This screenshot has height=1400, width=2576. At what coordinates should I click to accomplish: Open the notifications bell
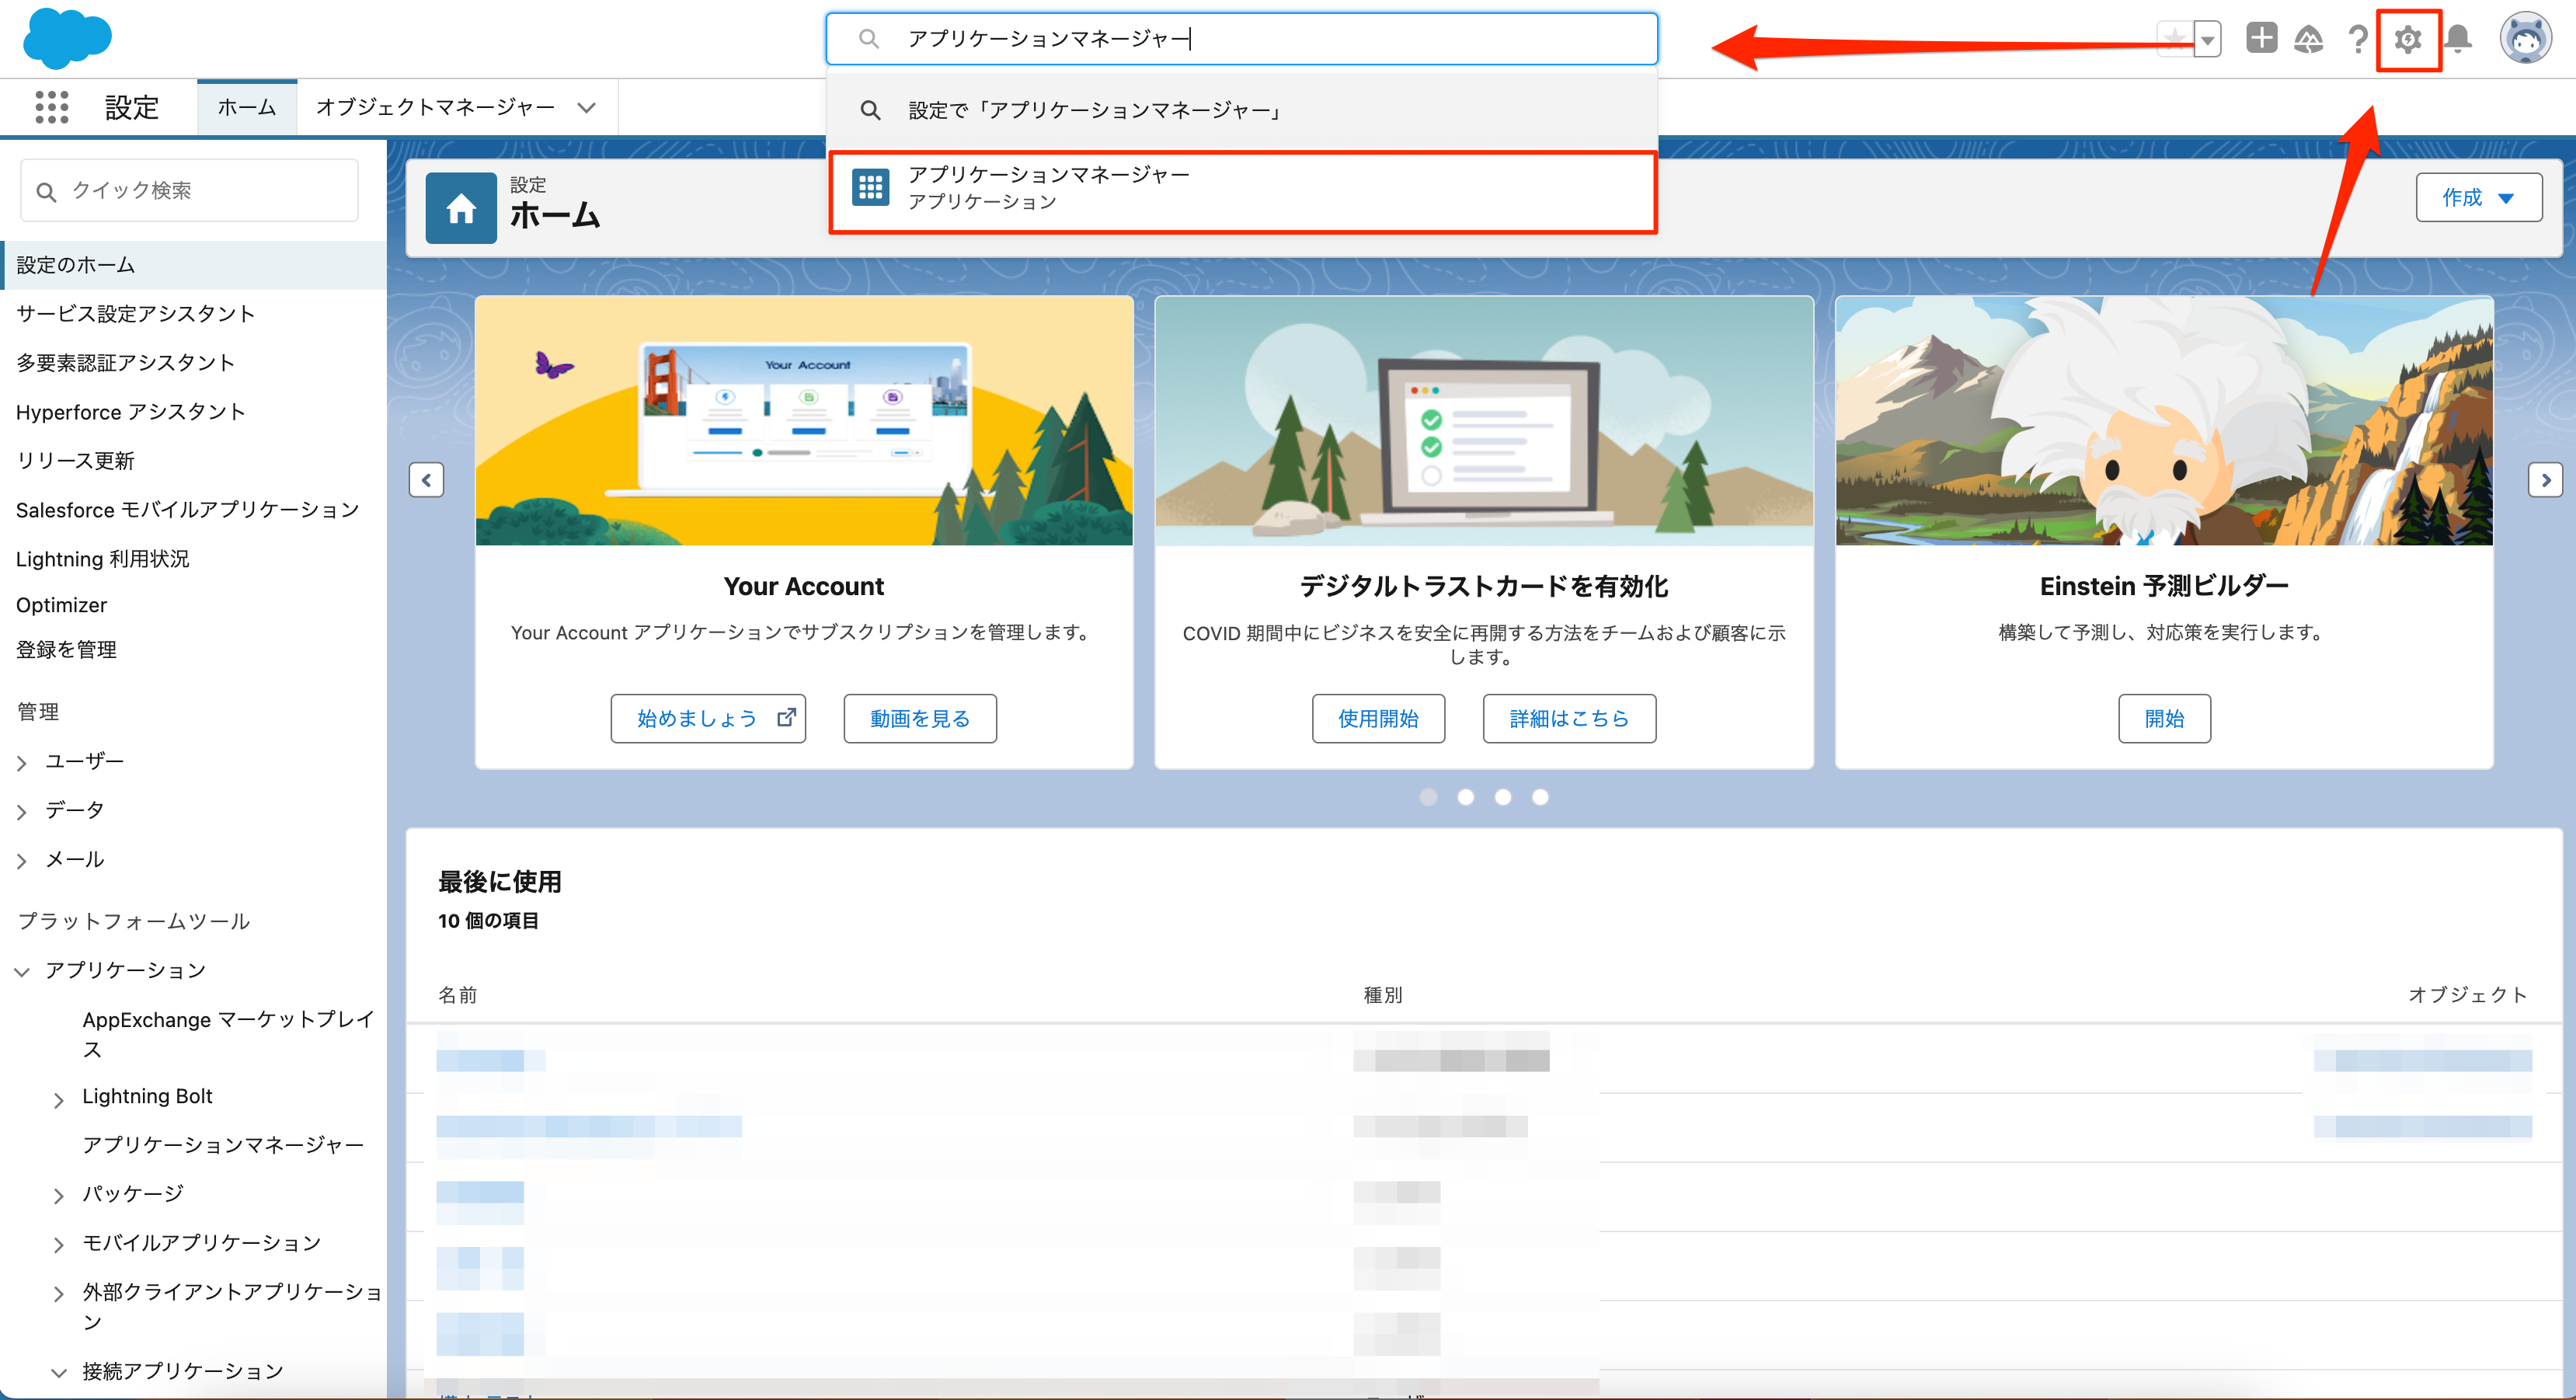pos(2458,39)
